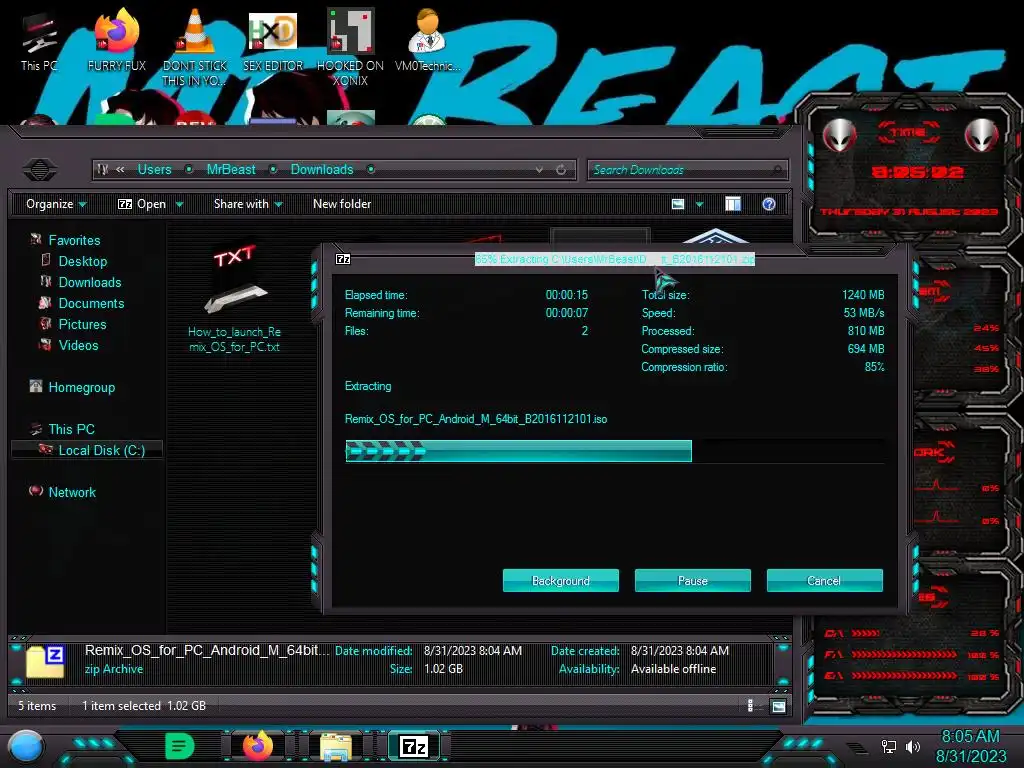Click the right alien head on clock widget
This screenshot has width=1024, height=768.
click(x=982, y=135)
